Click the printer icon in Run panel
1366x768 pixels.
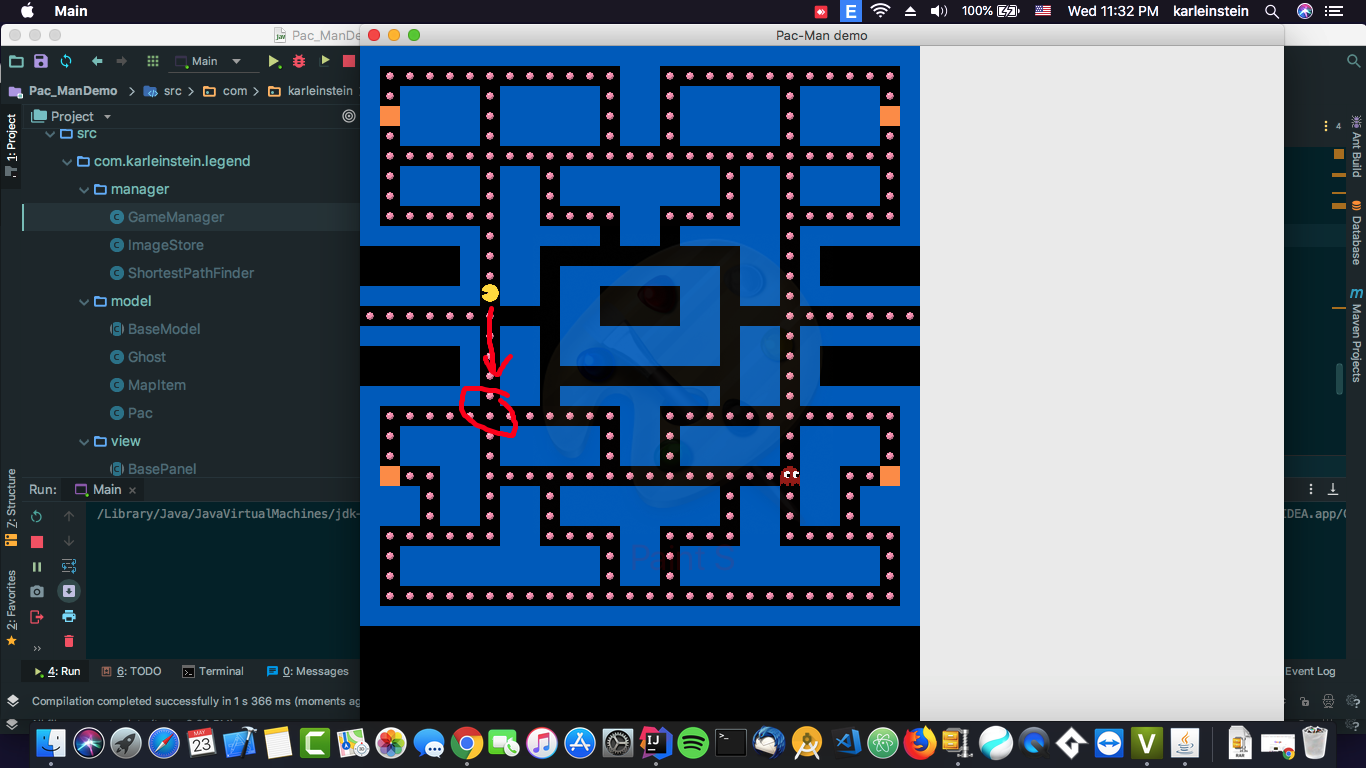click(69, 616)
